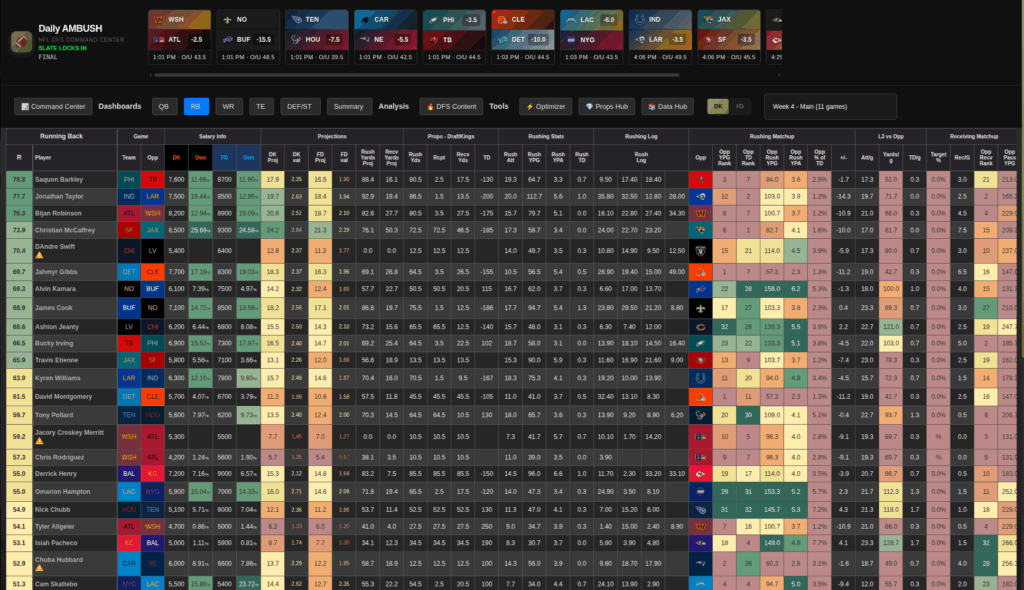Viewport: 1024px width, 590px height.
Task: Switch to the WR dashboard tab
Action: point(228,106)
